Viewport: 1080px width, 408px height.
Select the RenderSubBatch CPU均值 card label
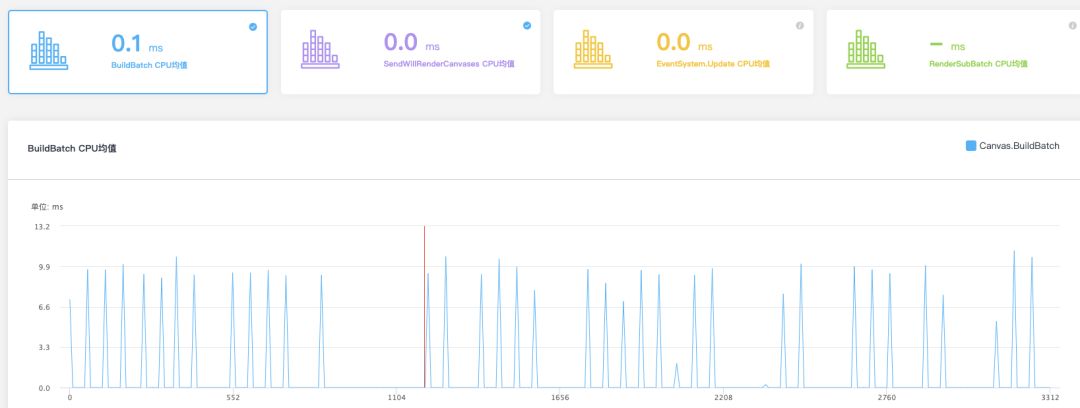click(x=978, y=64)
